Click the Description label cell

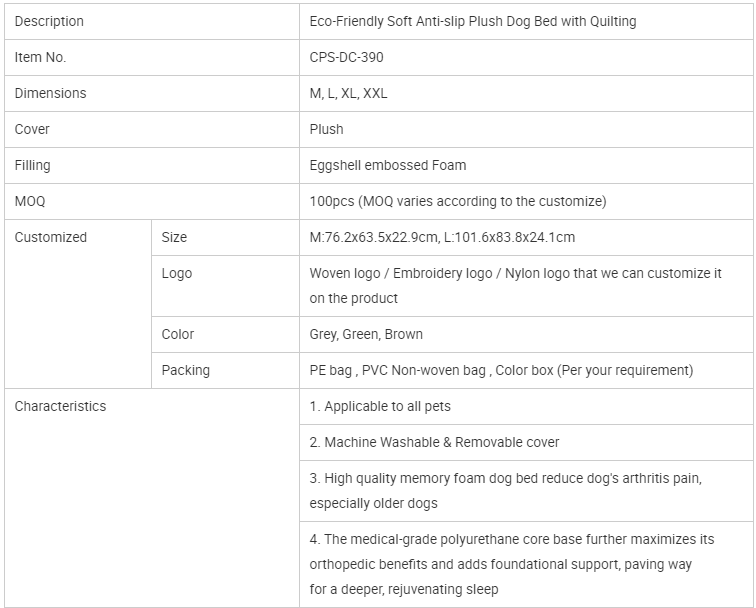pyautogui.click(x=49, y=21)
